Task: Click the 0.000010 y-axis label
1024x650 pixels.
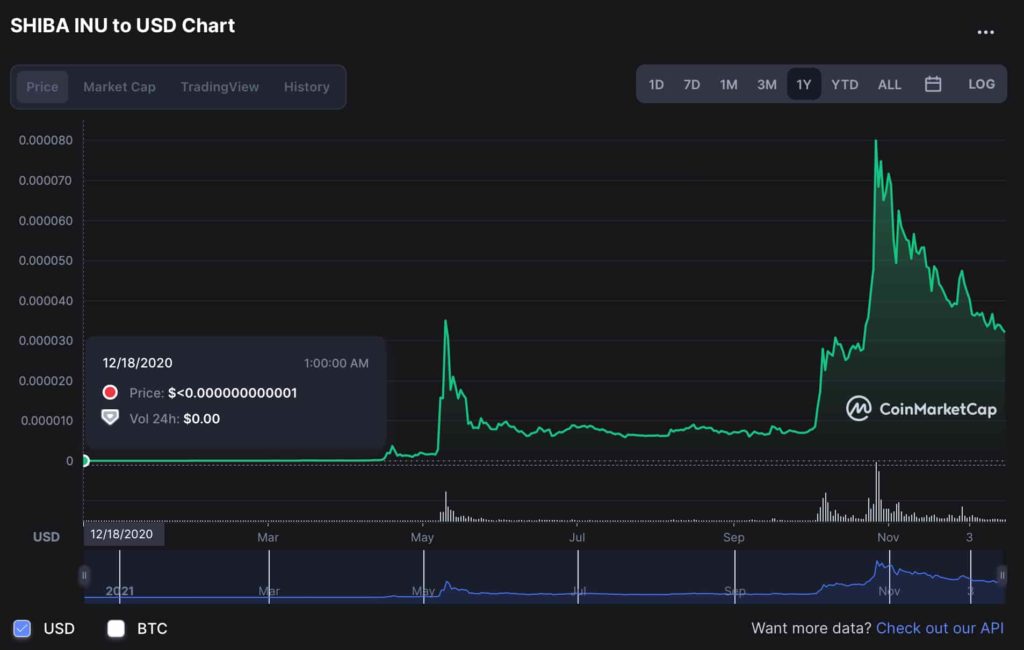Action: click(x=47, y=421)
